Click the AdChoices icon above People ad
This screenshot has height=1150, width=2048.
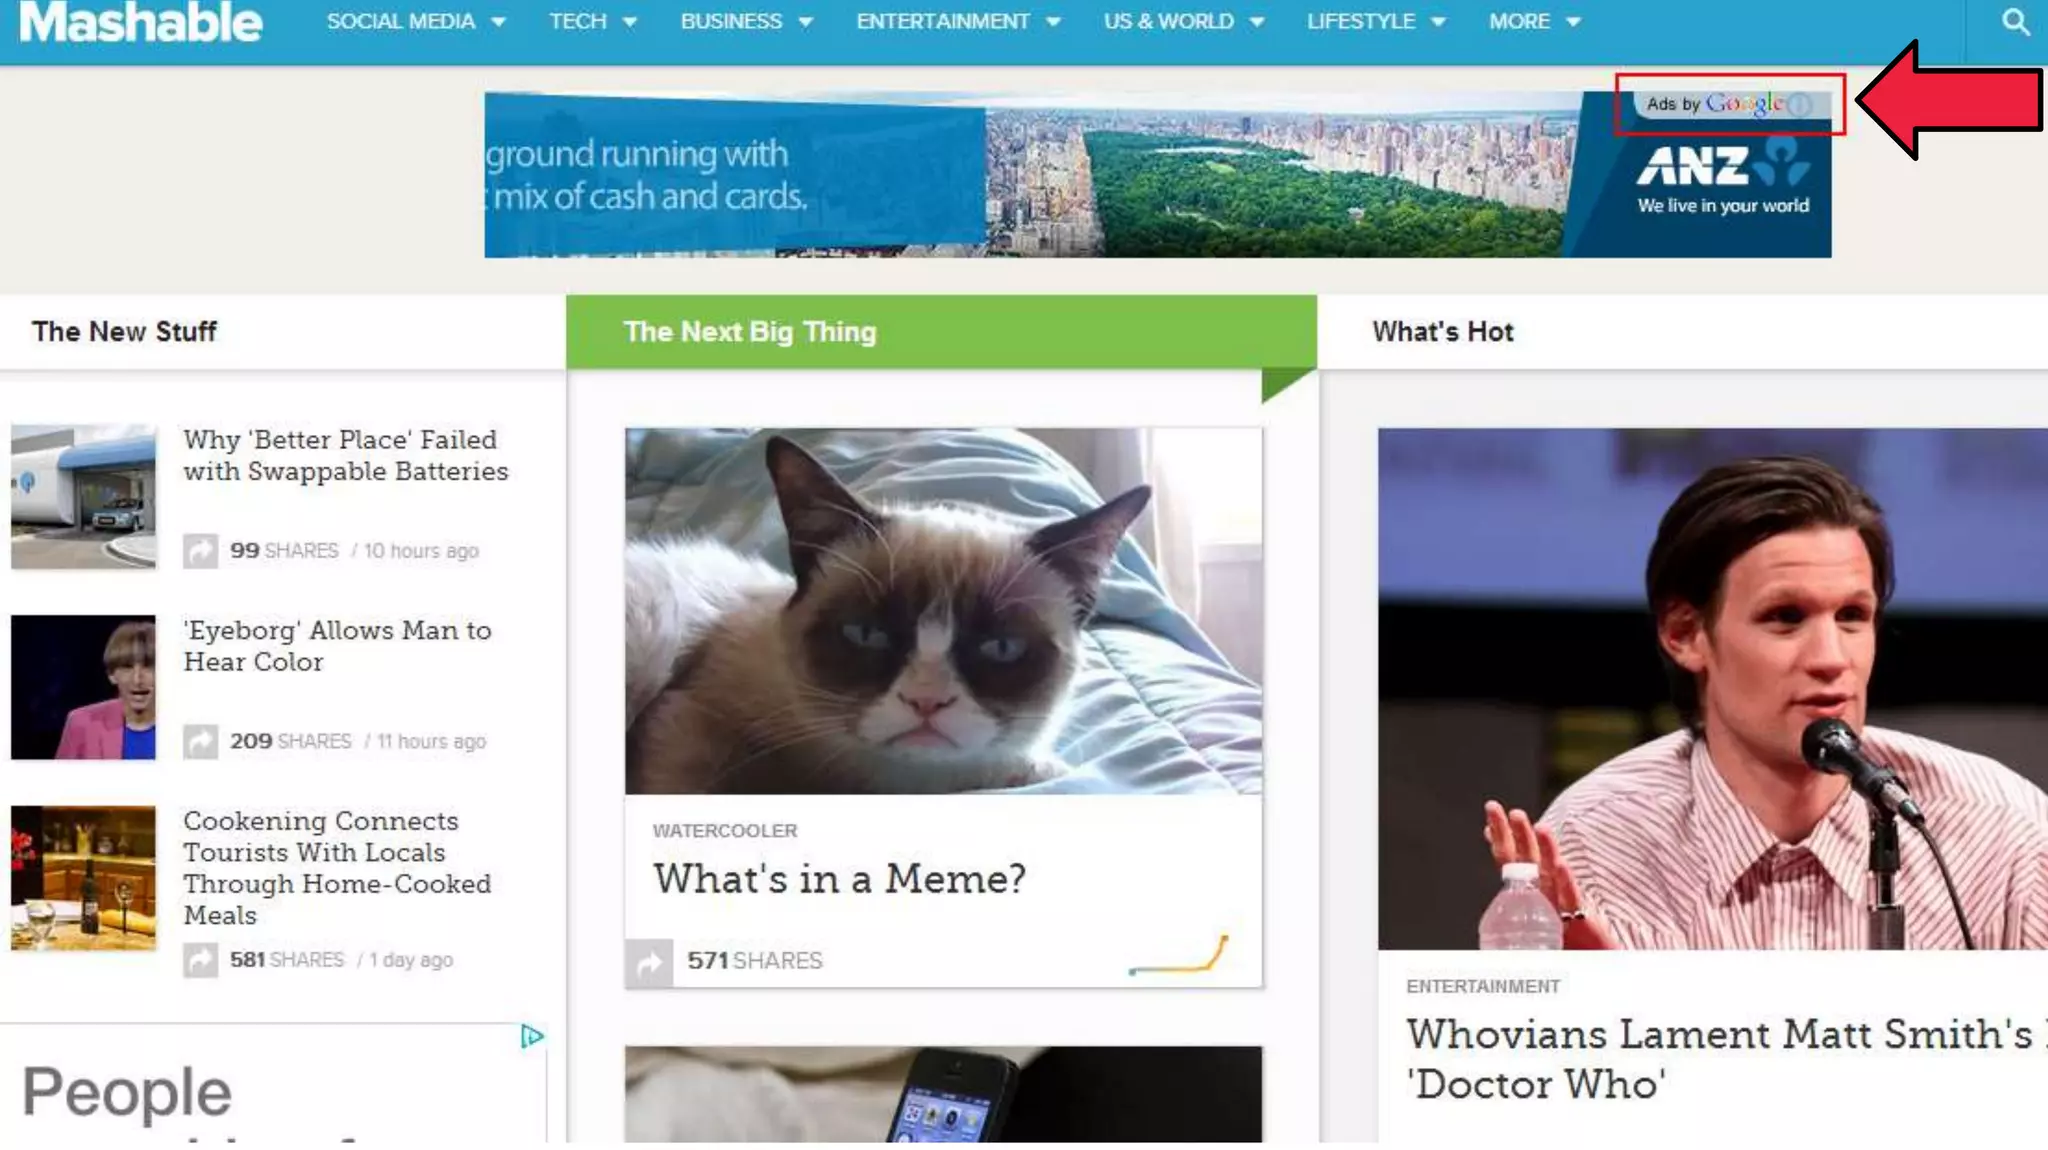(x=532, y=1036)
